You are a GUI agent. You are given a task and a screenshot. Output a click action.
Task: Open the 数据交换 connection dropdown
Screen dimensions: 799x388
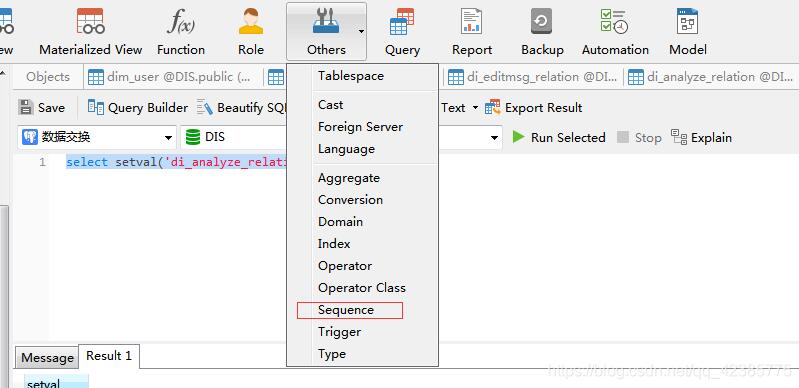97,137
